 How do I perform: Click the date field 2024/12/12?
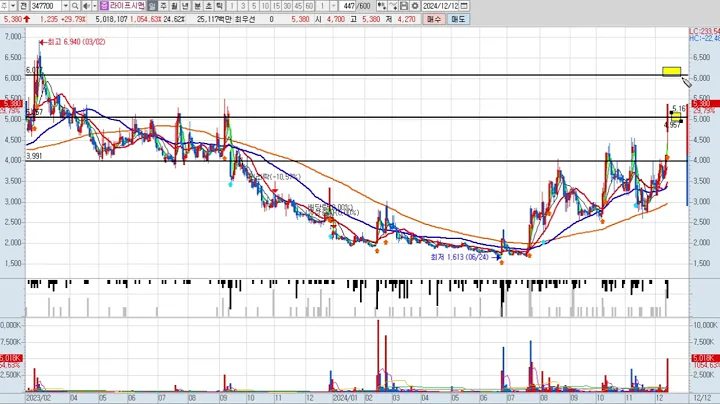click(x=440, y=6)
